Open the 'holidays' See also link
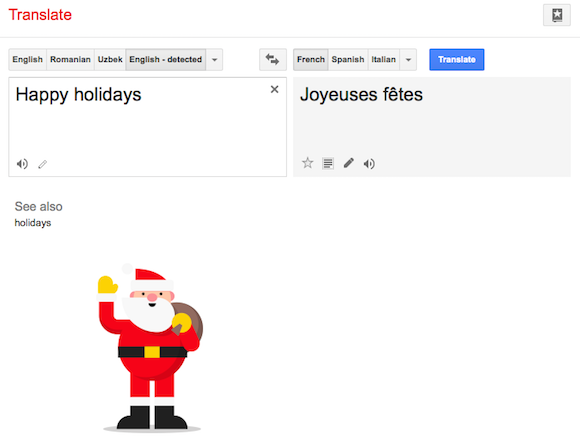The height and width of the screenshot is (437, 580). pyautogui.click(x=33, y=223)
